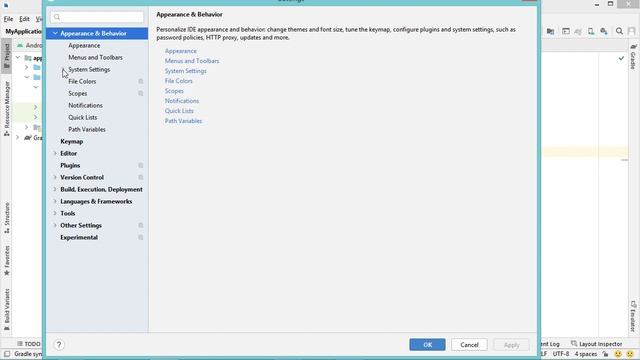This screenshot has width=640, height=360.
Task: Expand the Languages & Frameworks section
Action: [x=55, y=201]
